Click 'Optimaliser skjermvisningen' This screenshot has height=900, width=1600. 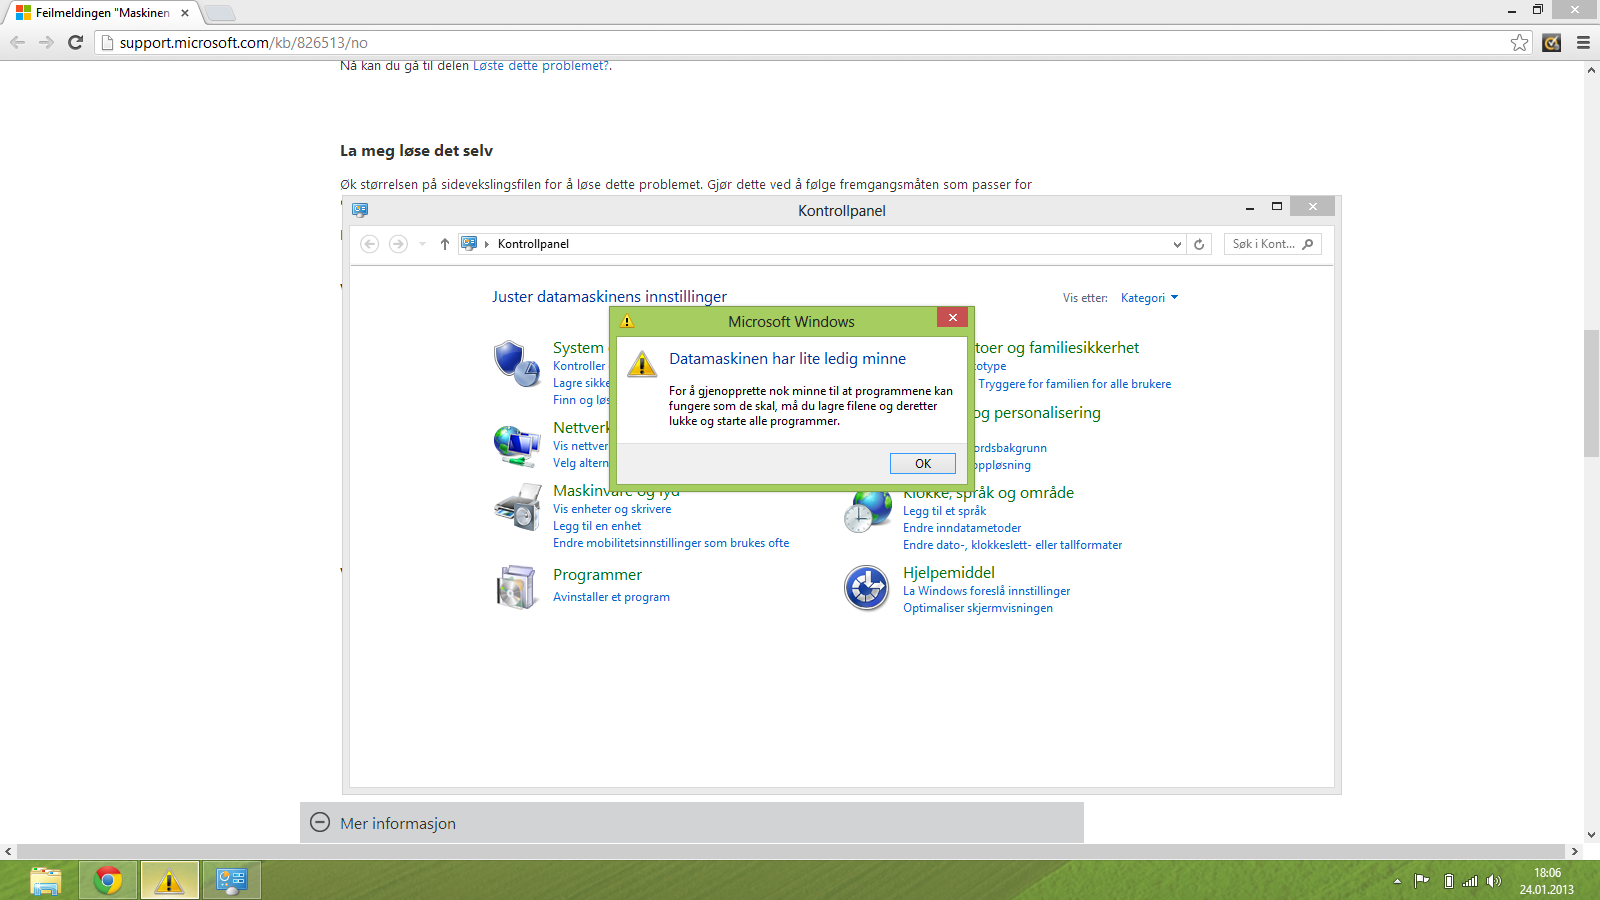coord(978,608)
